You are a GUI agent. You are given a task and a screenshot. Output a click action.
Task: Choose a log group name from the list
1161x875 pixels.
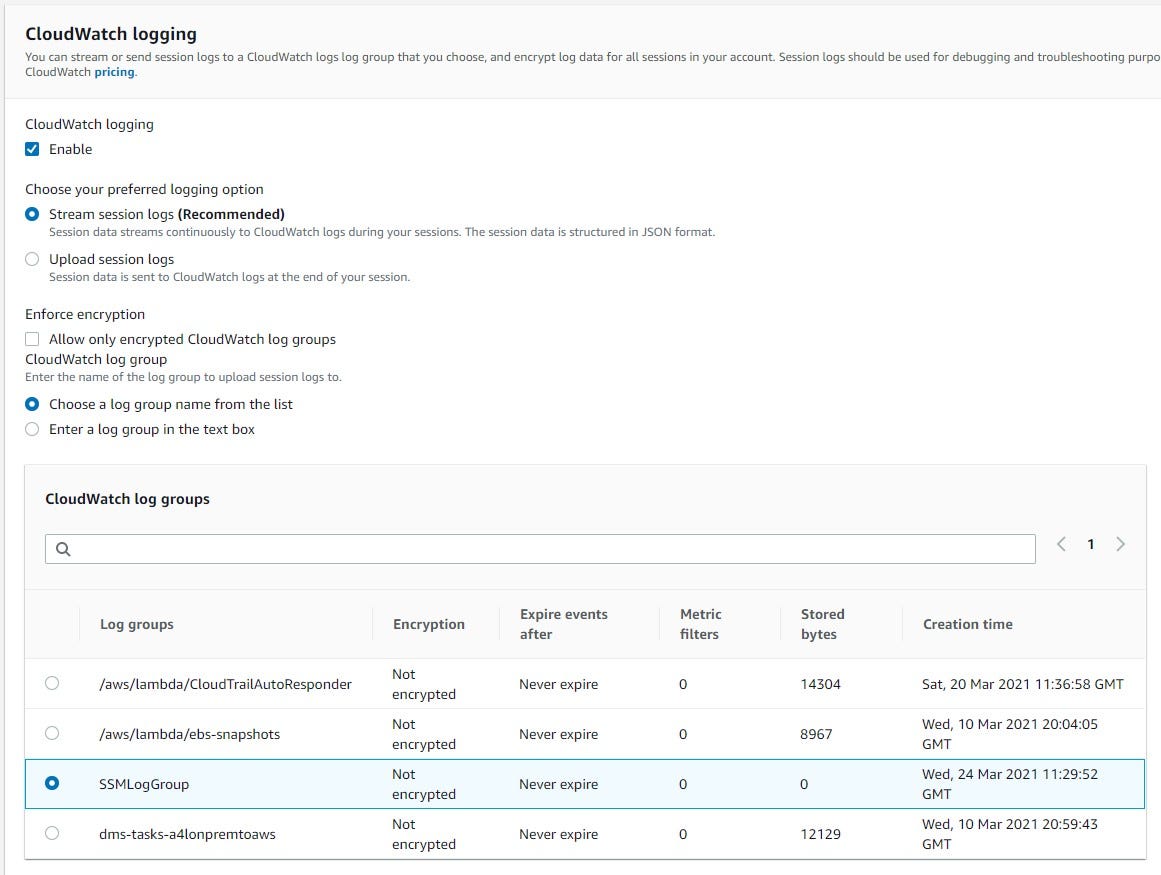[x=32, y=404]
